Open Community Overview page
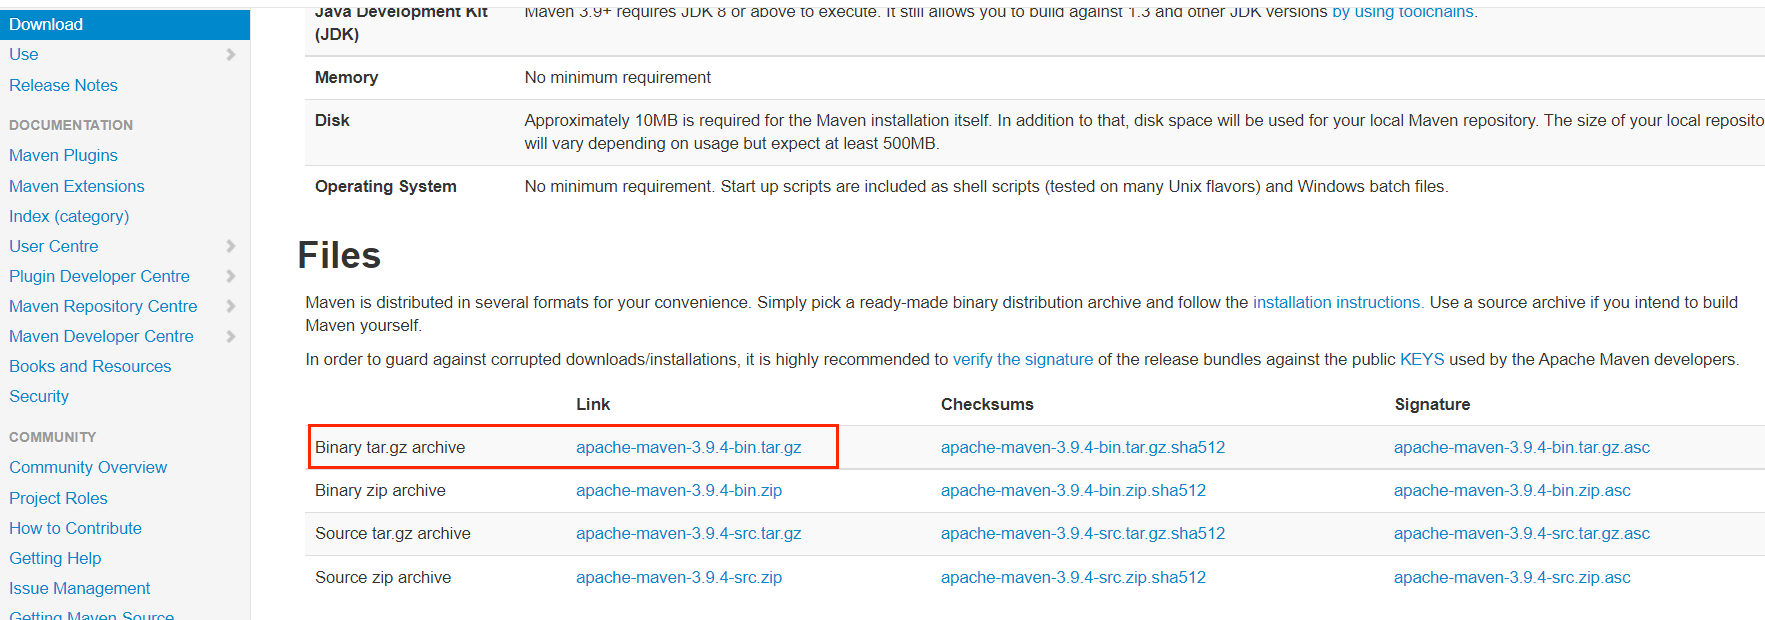Viewport: 1765px width, 620px height. [88, 467]
